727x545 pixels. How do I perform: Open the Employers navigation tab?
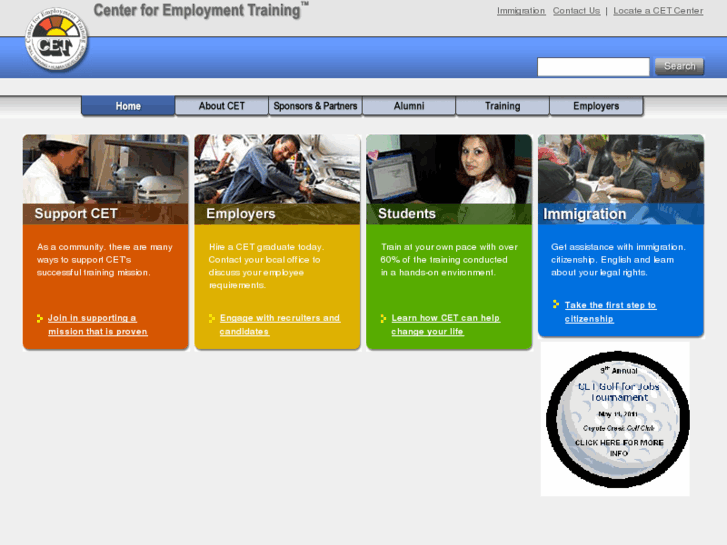[596, 106]
